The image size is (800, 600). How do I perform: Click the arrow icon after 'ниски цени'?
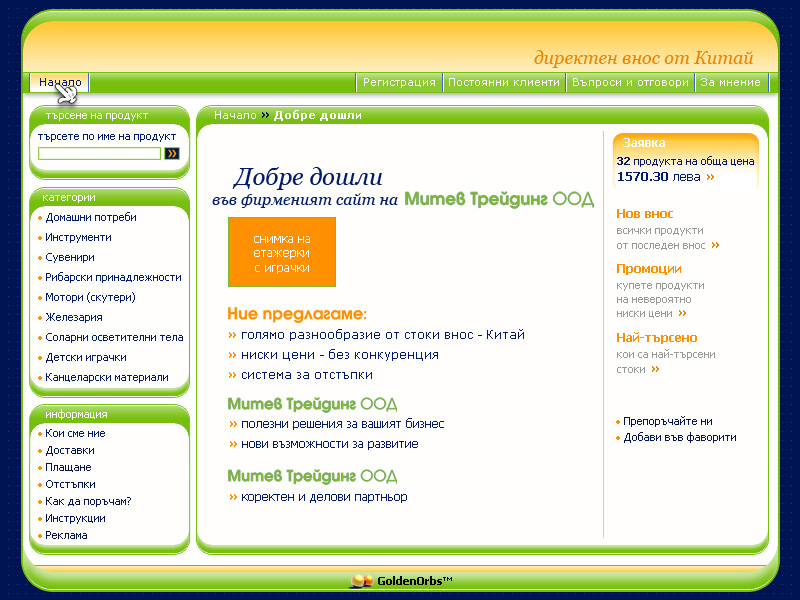pos(682,314)
